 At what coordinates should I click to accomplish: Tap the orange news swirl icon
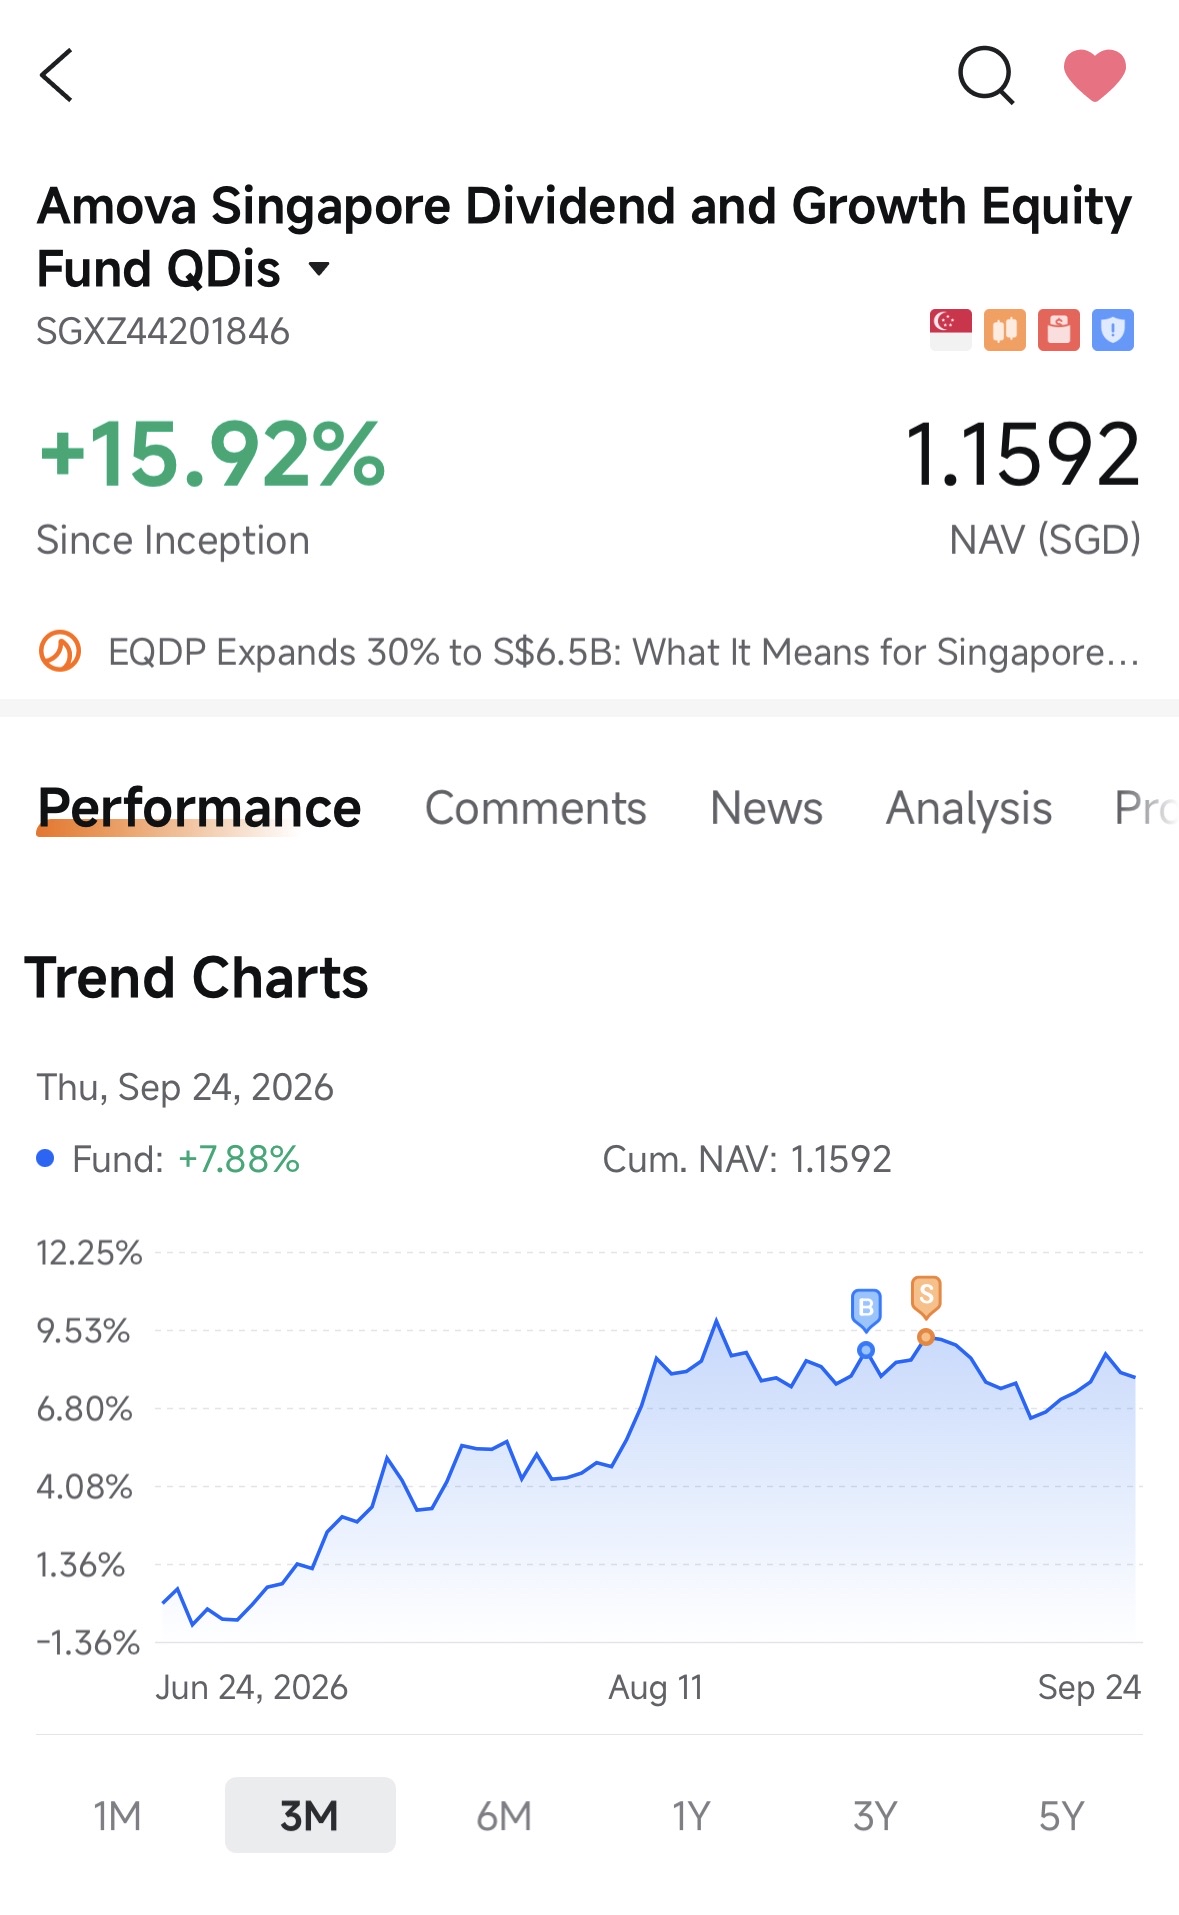60,652
